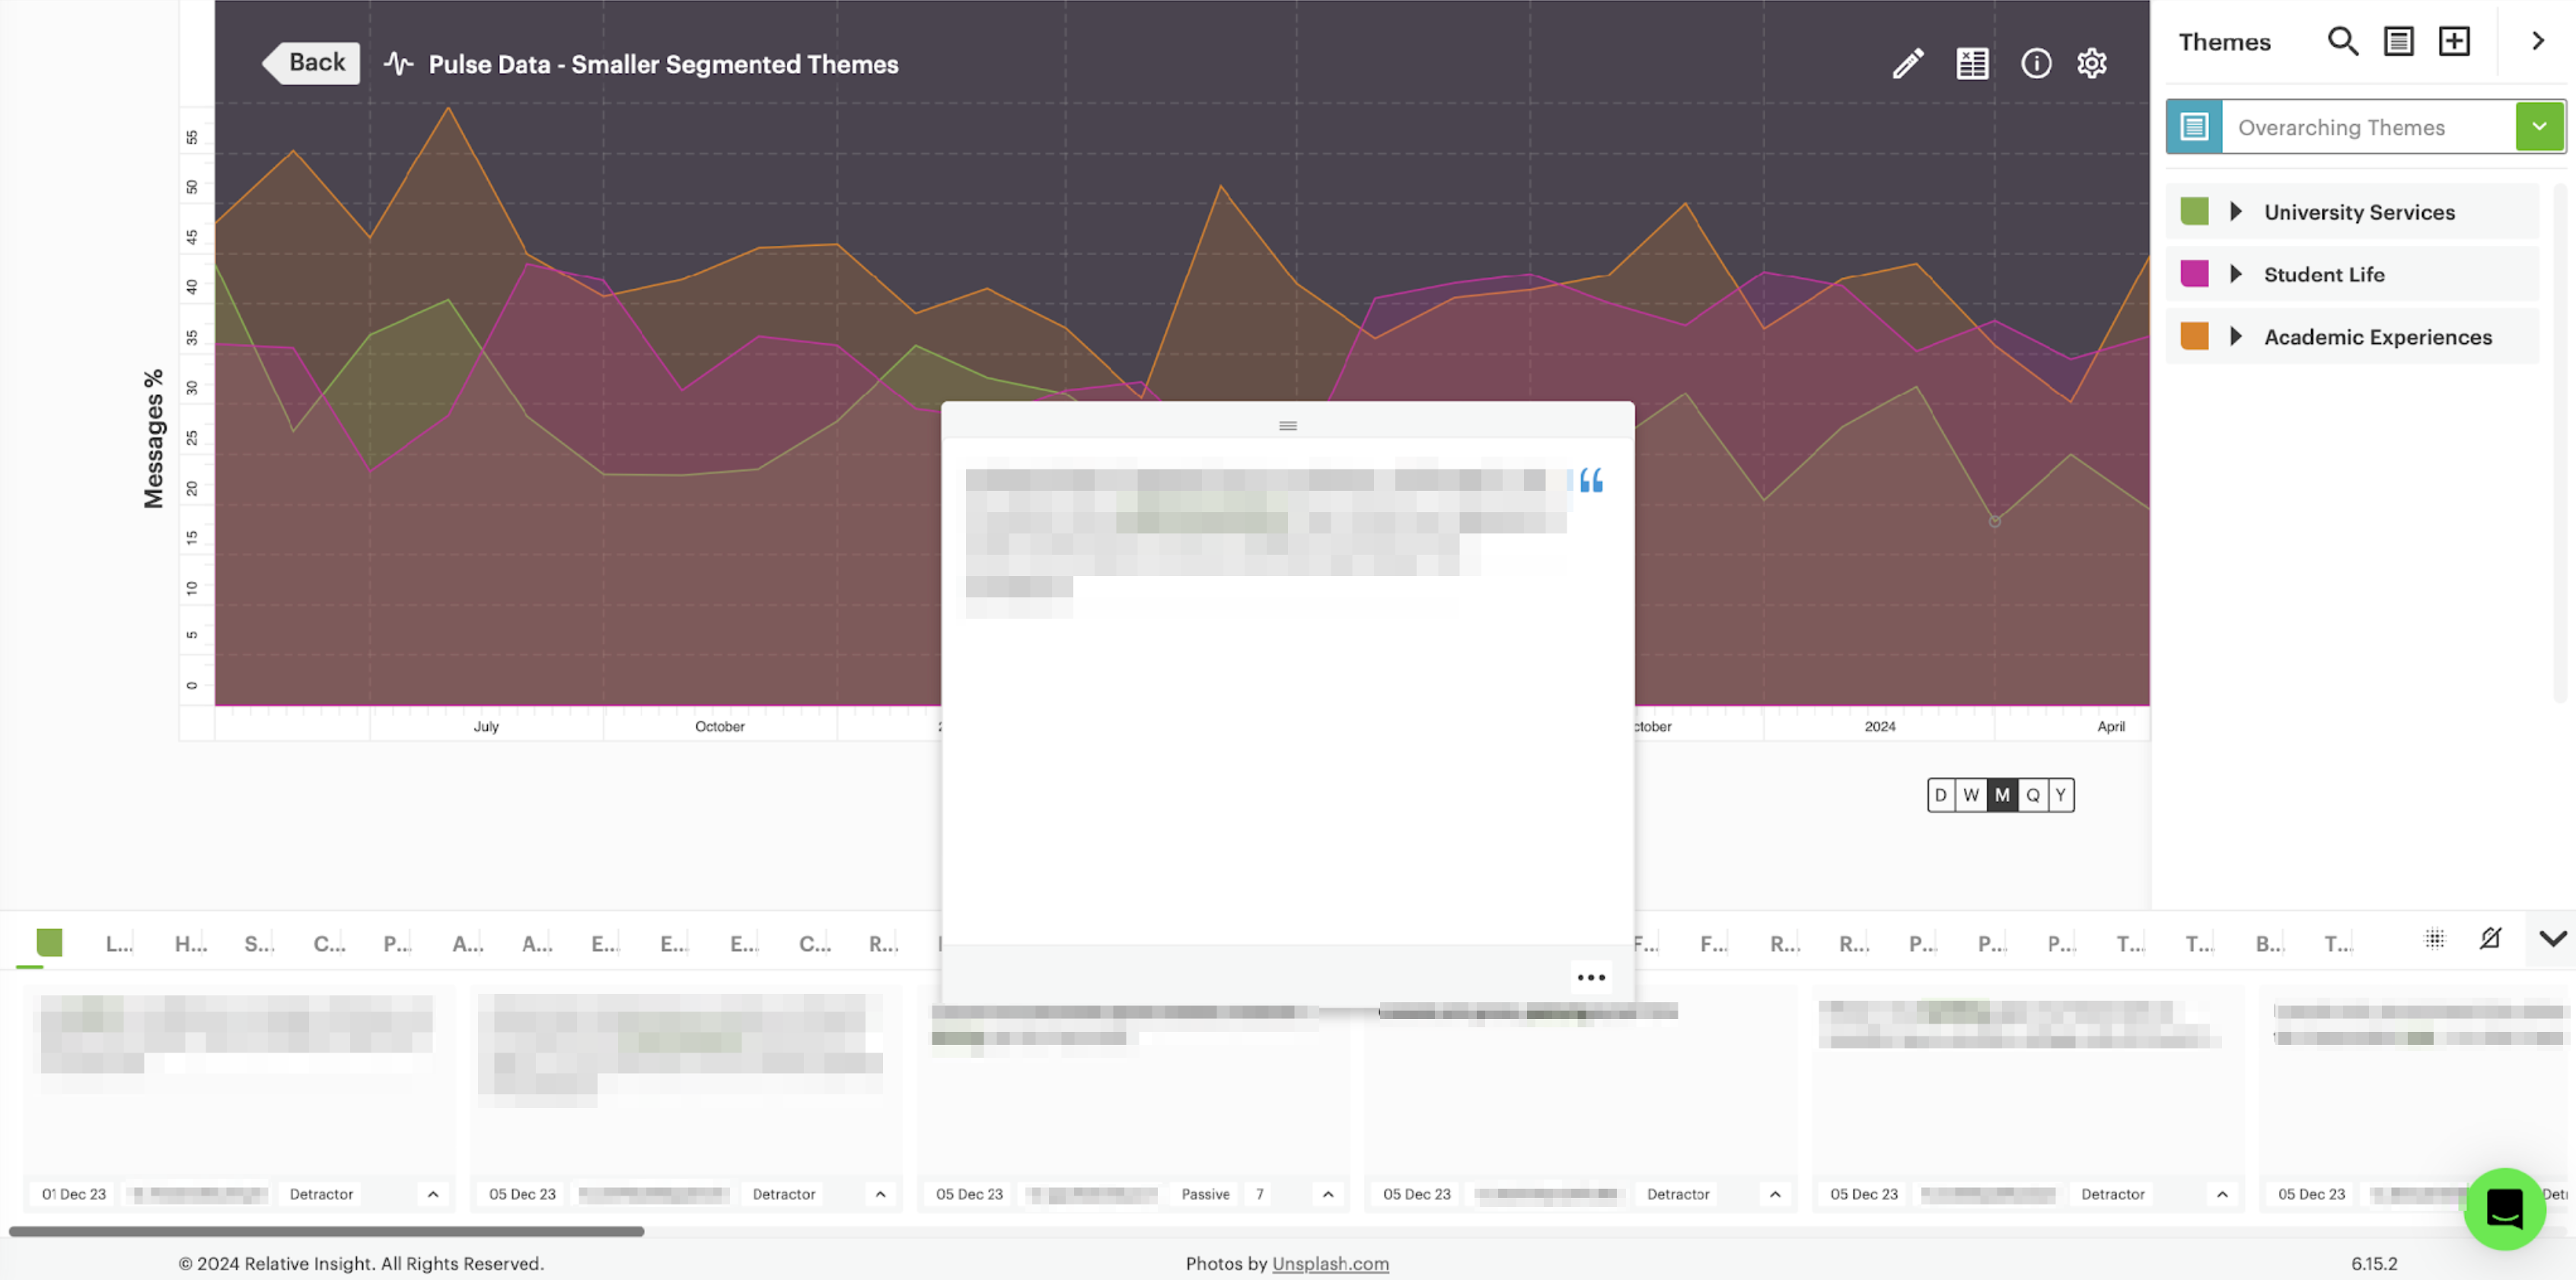Viewport: 2576px width, 1280px height.
Task: Click the Back button
Action: pos(311,63)
